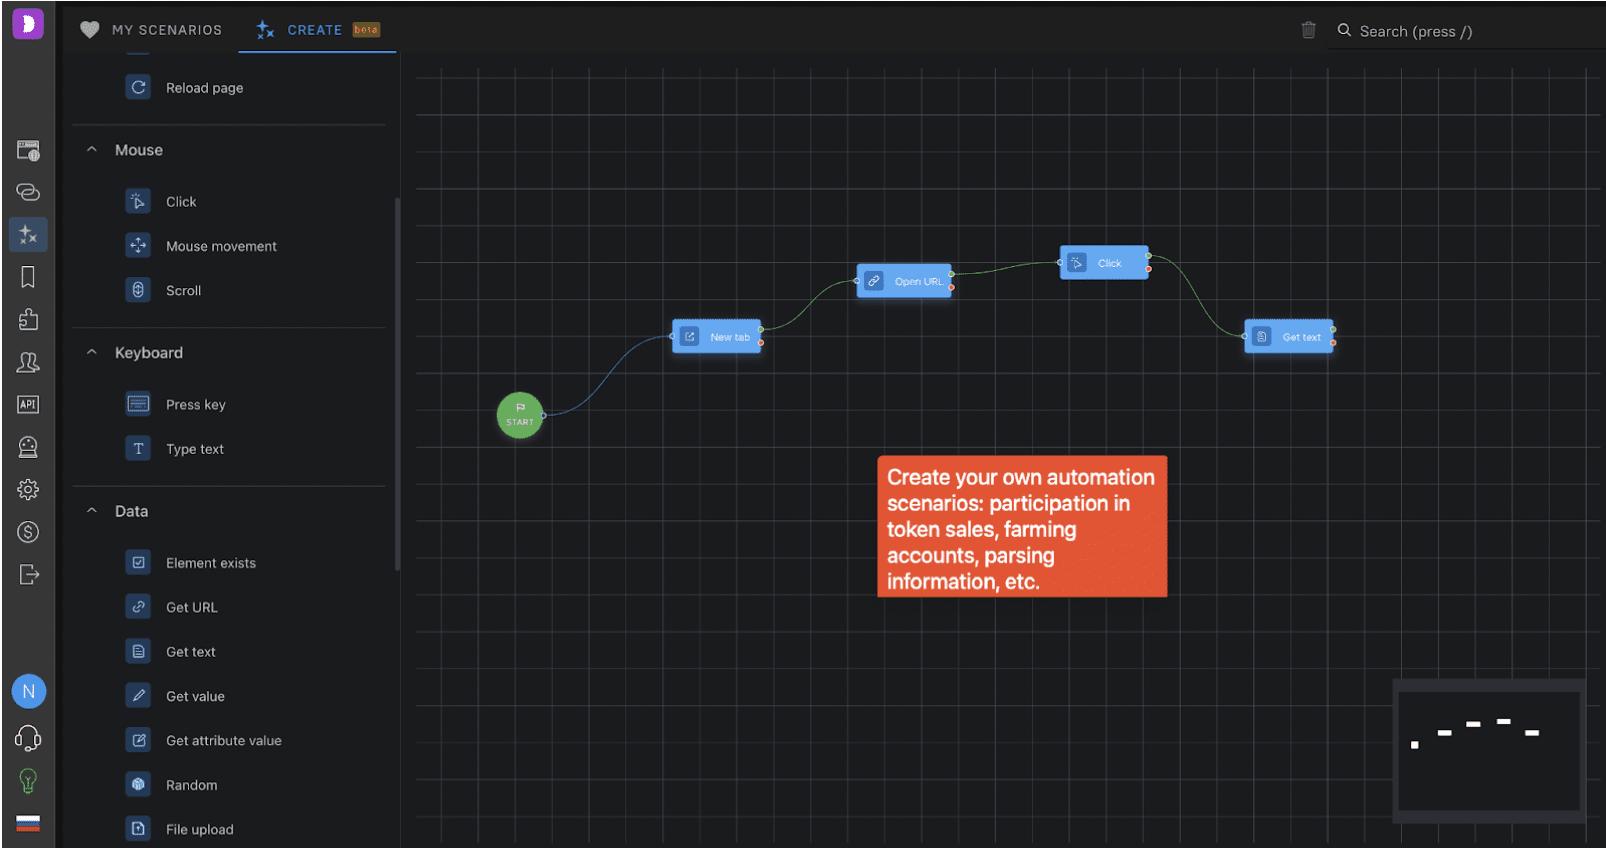The image size is (1606, 848).
Task: Click the API icon in left sidebar
Action: (28, 404)
